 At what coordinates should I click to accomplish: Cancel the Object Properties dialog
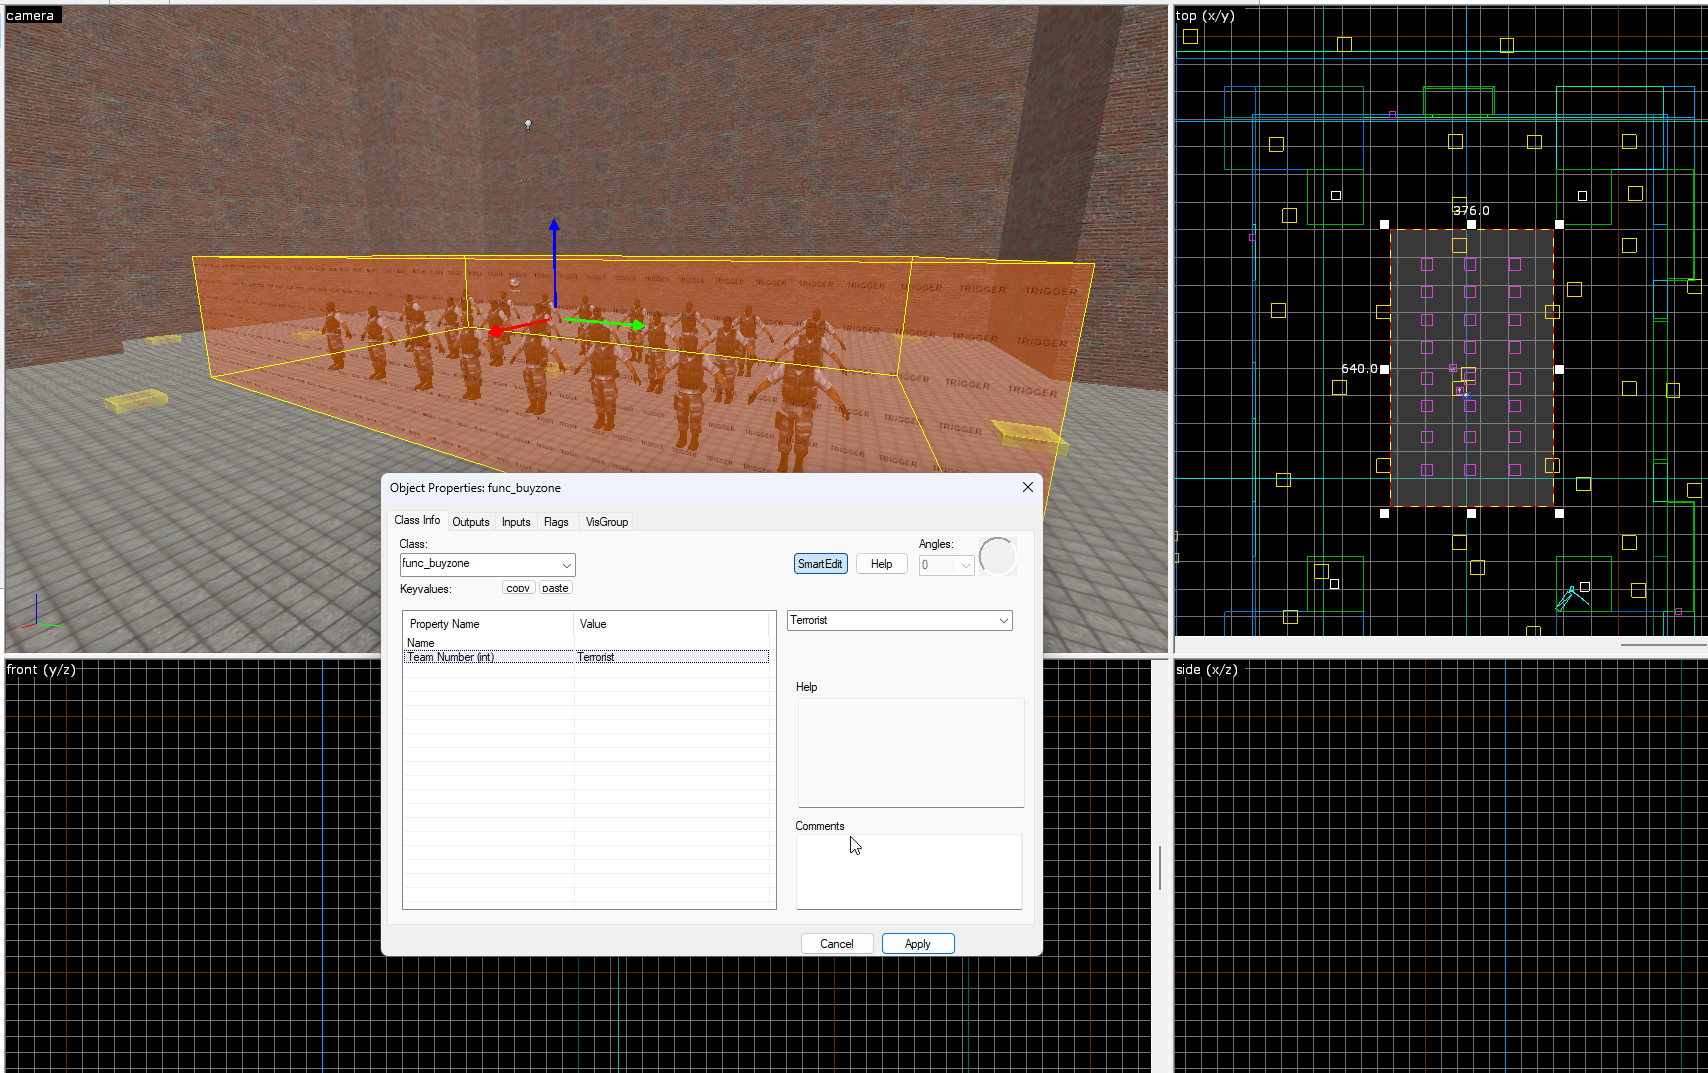pos(837,944)
